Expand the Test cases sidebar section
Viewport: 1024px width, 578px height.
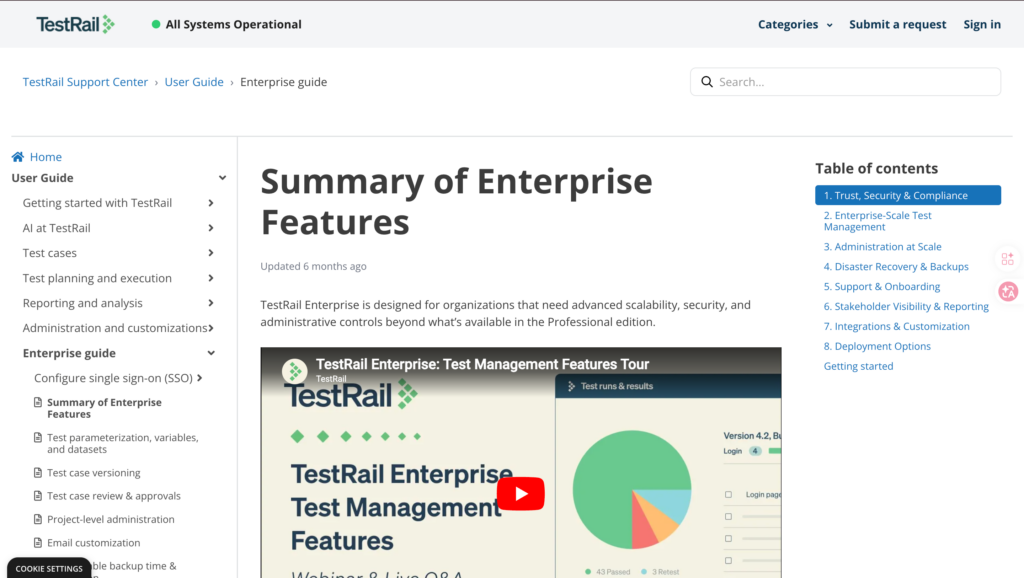[211, 253]
